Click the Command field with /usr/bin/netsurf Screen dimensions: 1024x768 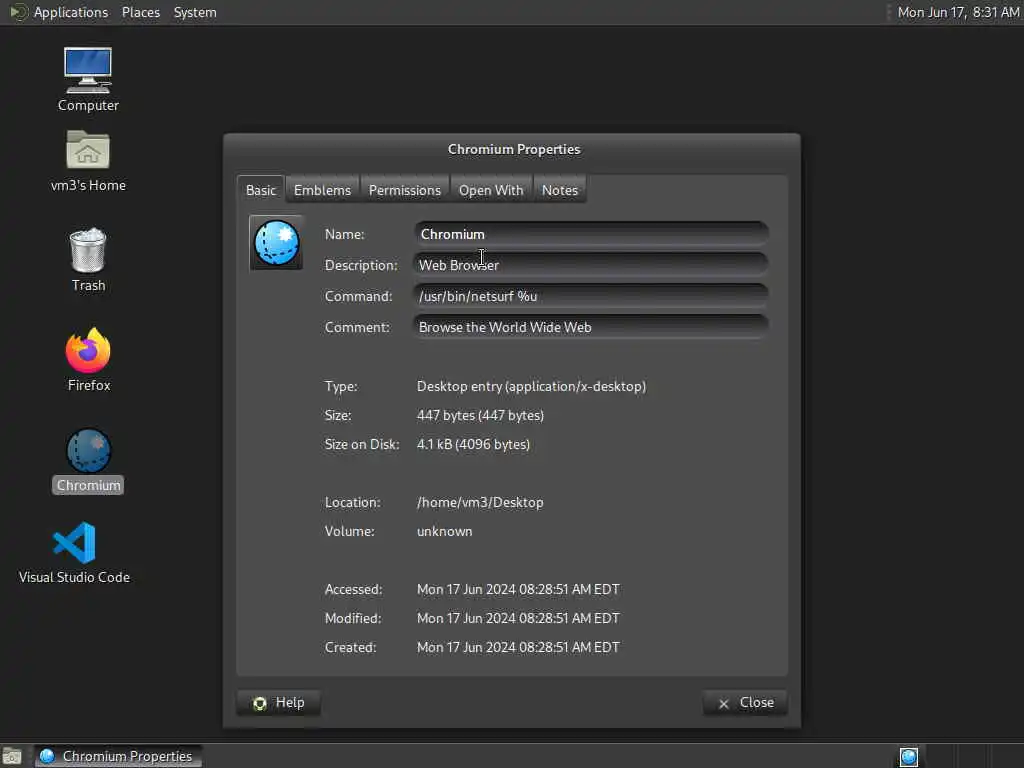[x=591, y=296]
